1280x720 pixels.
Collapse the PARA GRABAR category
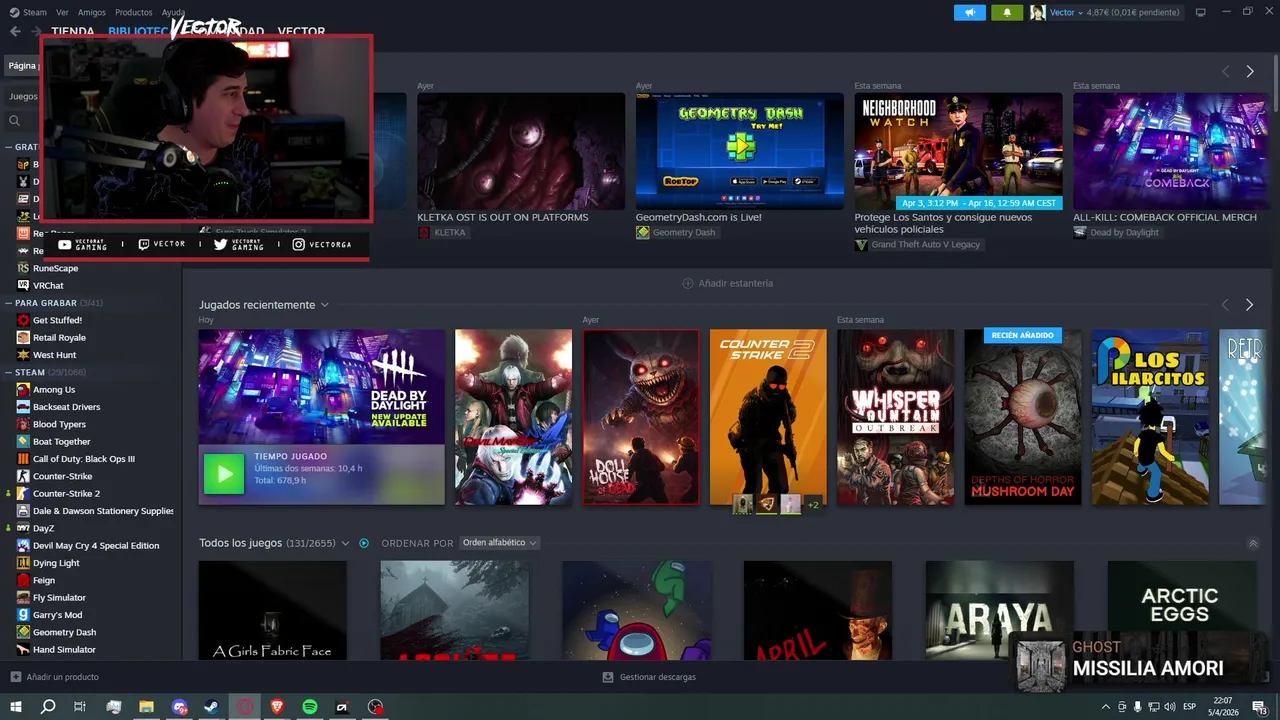coord(8,303)
